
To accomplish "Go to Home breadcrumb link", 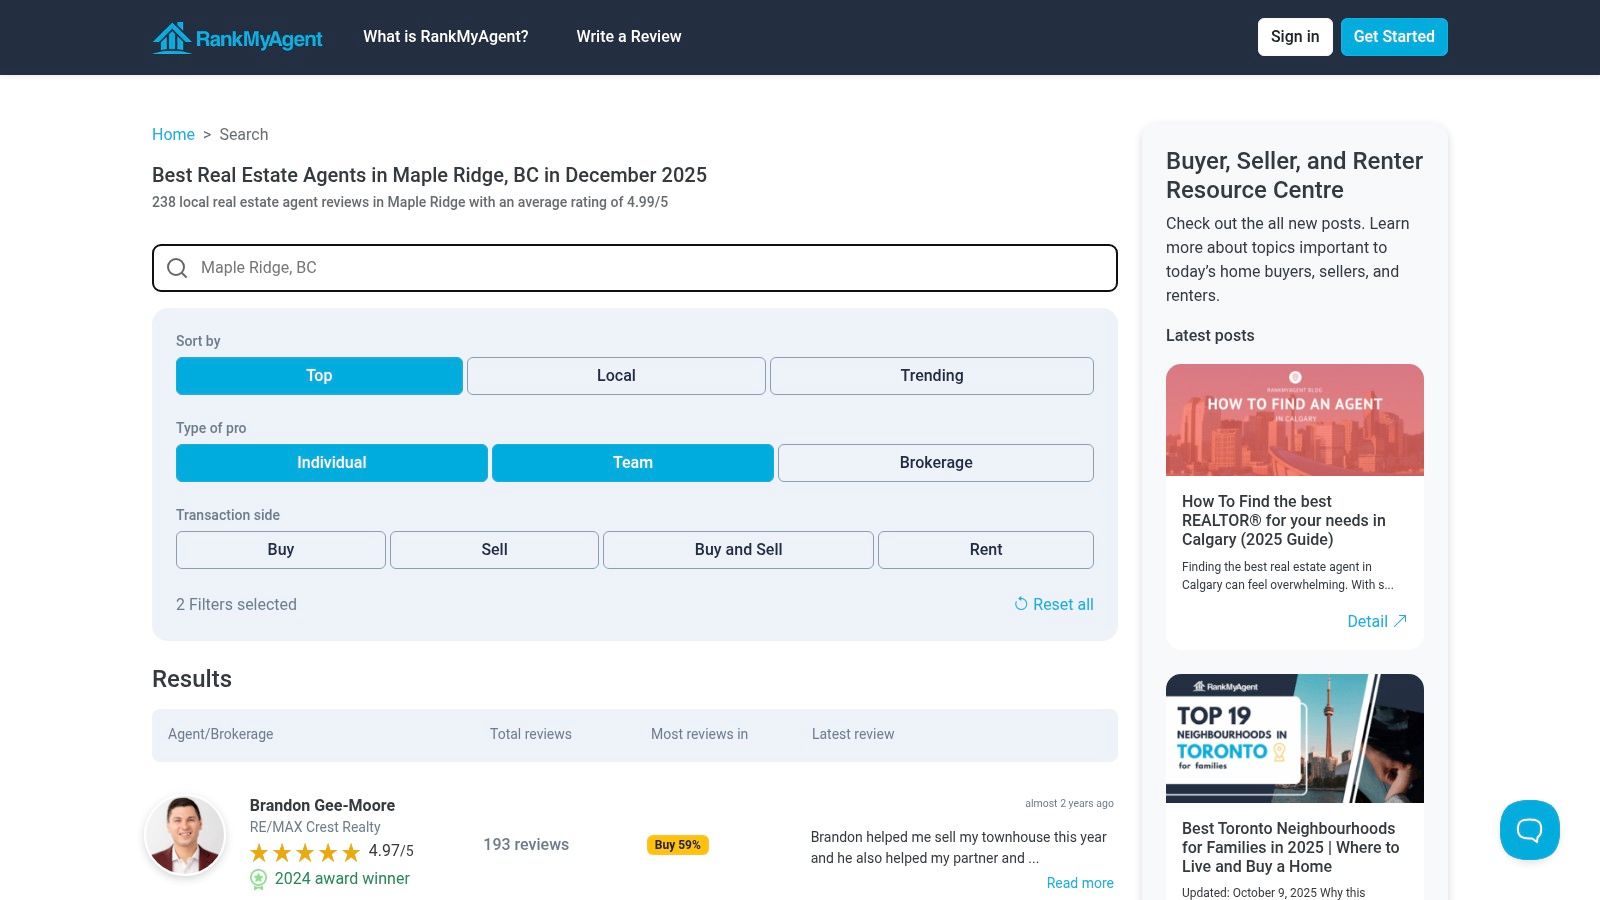I will [173, 134].
